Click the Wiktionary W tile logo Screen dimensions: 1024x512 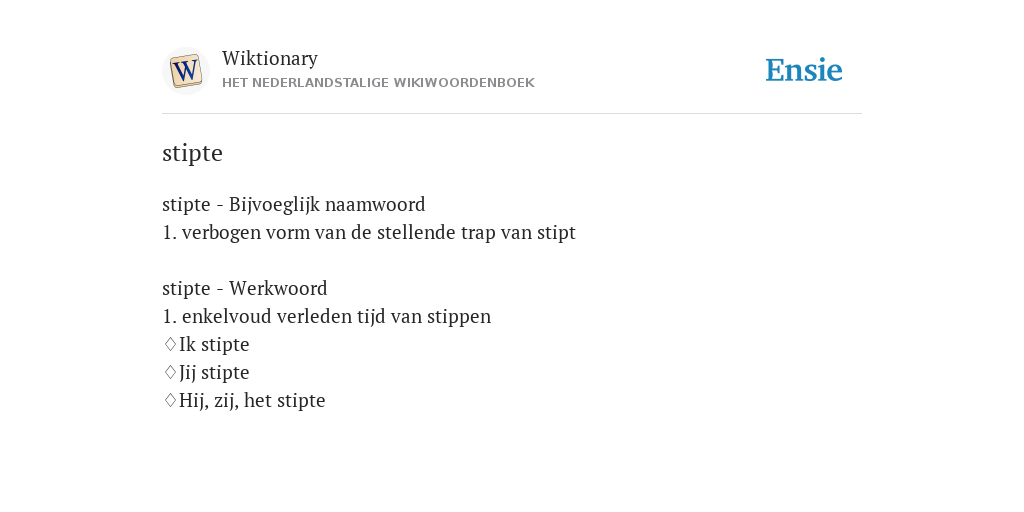pyautogui.click(x=185, y=71)
